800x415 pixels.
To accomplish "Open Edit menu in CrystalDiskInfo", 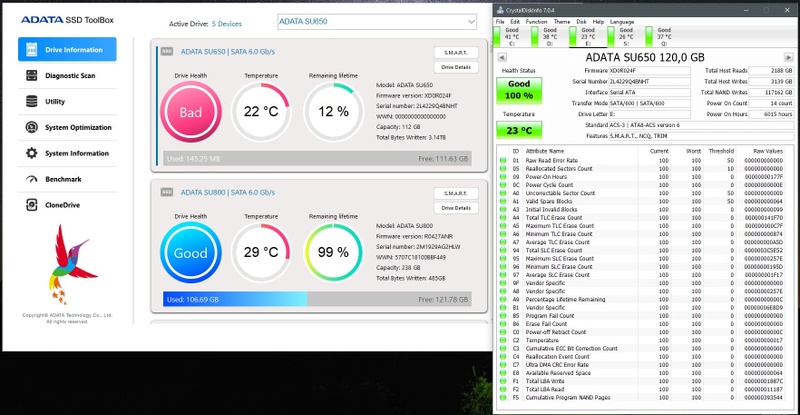I will pyautogui.click(x=515, y=22).
